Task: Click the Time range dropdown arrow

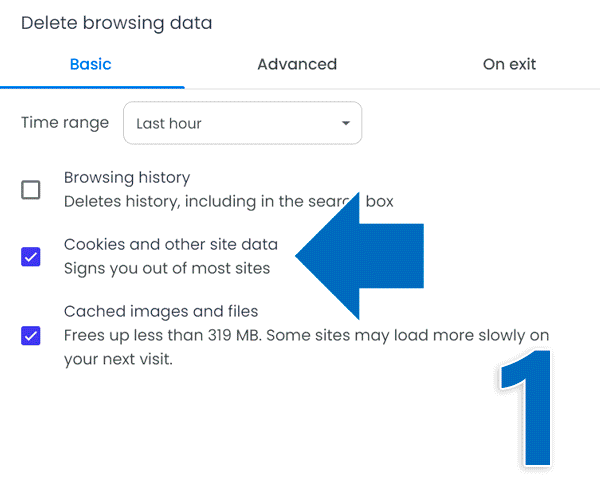Action: (x=346, y=123)
